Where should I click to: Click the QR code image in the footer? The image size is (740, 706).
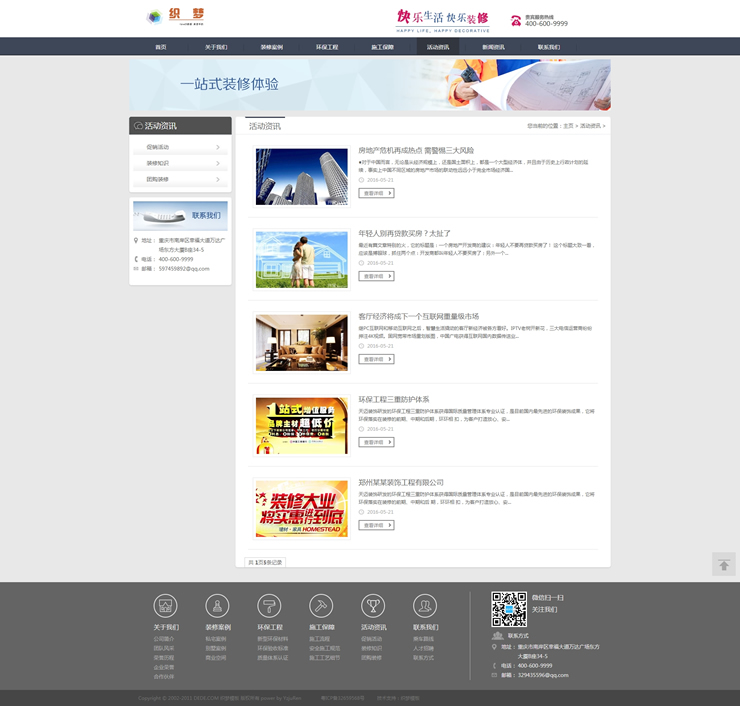[x=508, y=609]
